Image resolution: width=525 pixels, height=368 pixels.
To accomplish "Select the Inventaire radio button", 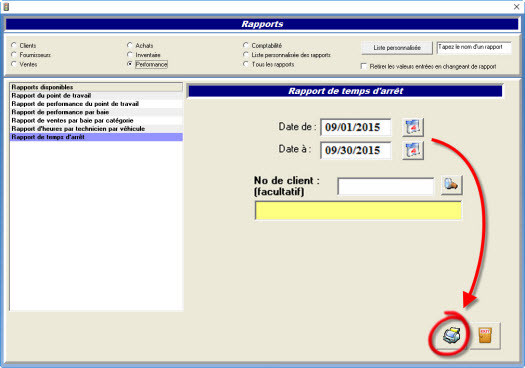I will 130,54.
